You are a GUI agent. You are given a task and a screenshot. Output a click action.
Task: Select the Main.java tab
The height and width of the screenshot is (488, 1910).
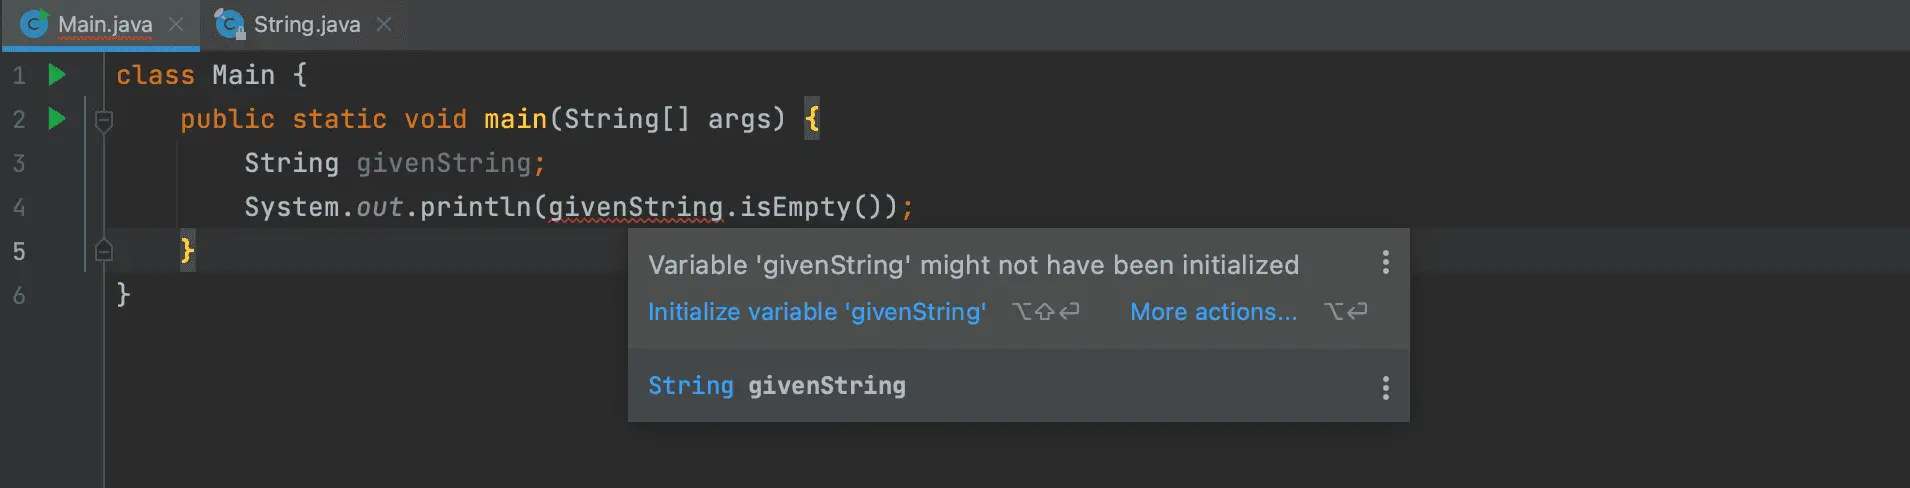(x=105, y=24)
